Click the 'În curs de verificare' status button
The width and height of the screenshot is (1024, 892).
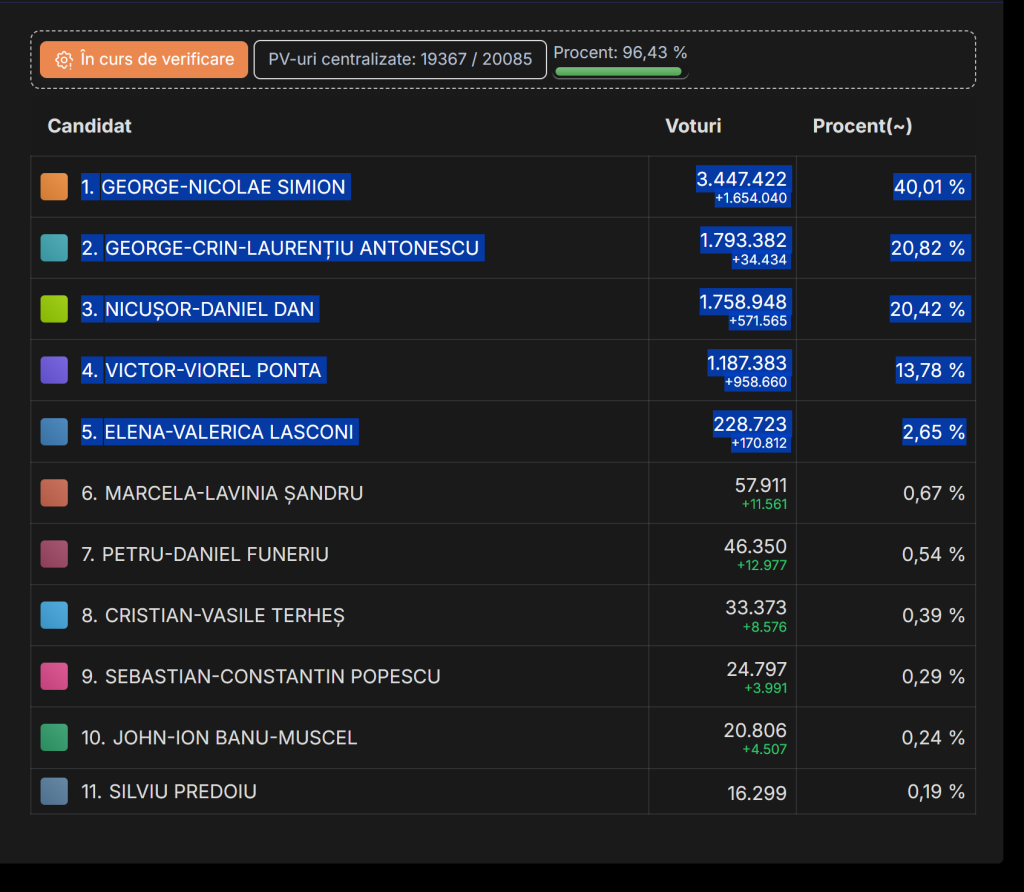[x=144, y=59]
